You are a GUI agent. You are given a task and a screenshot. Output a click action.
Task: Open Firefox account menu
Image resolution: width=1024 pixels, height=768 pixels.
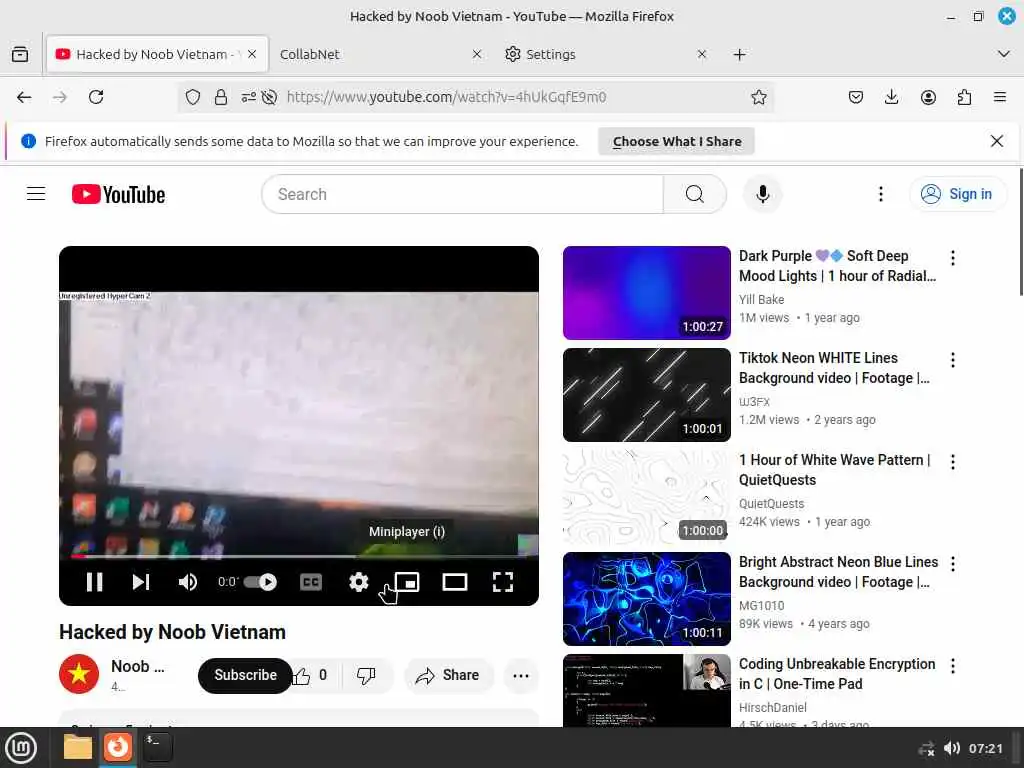click(x=928, y=97)
